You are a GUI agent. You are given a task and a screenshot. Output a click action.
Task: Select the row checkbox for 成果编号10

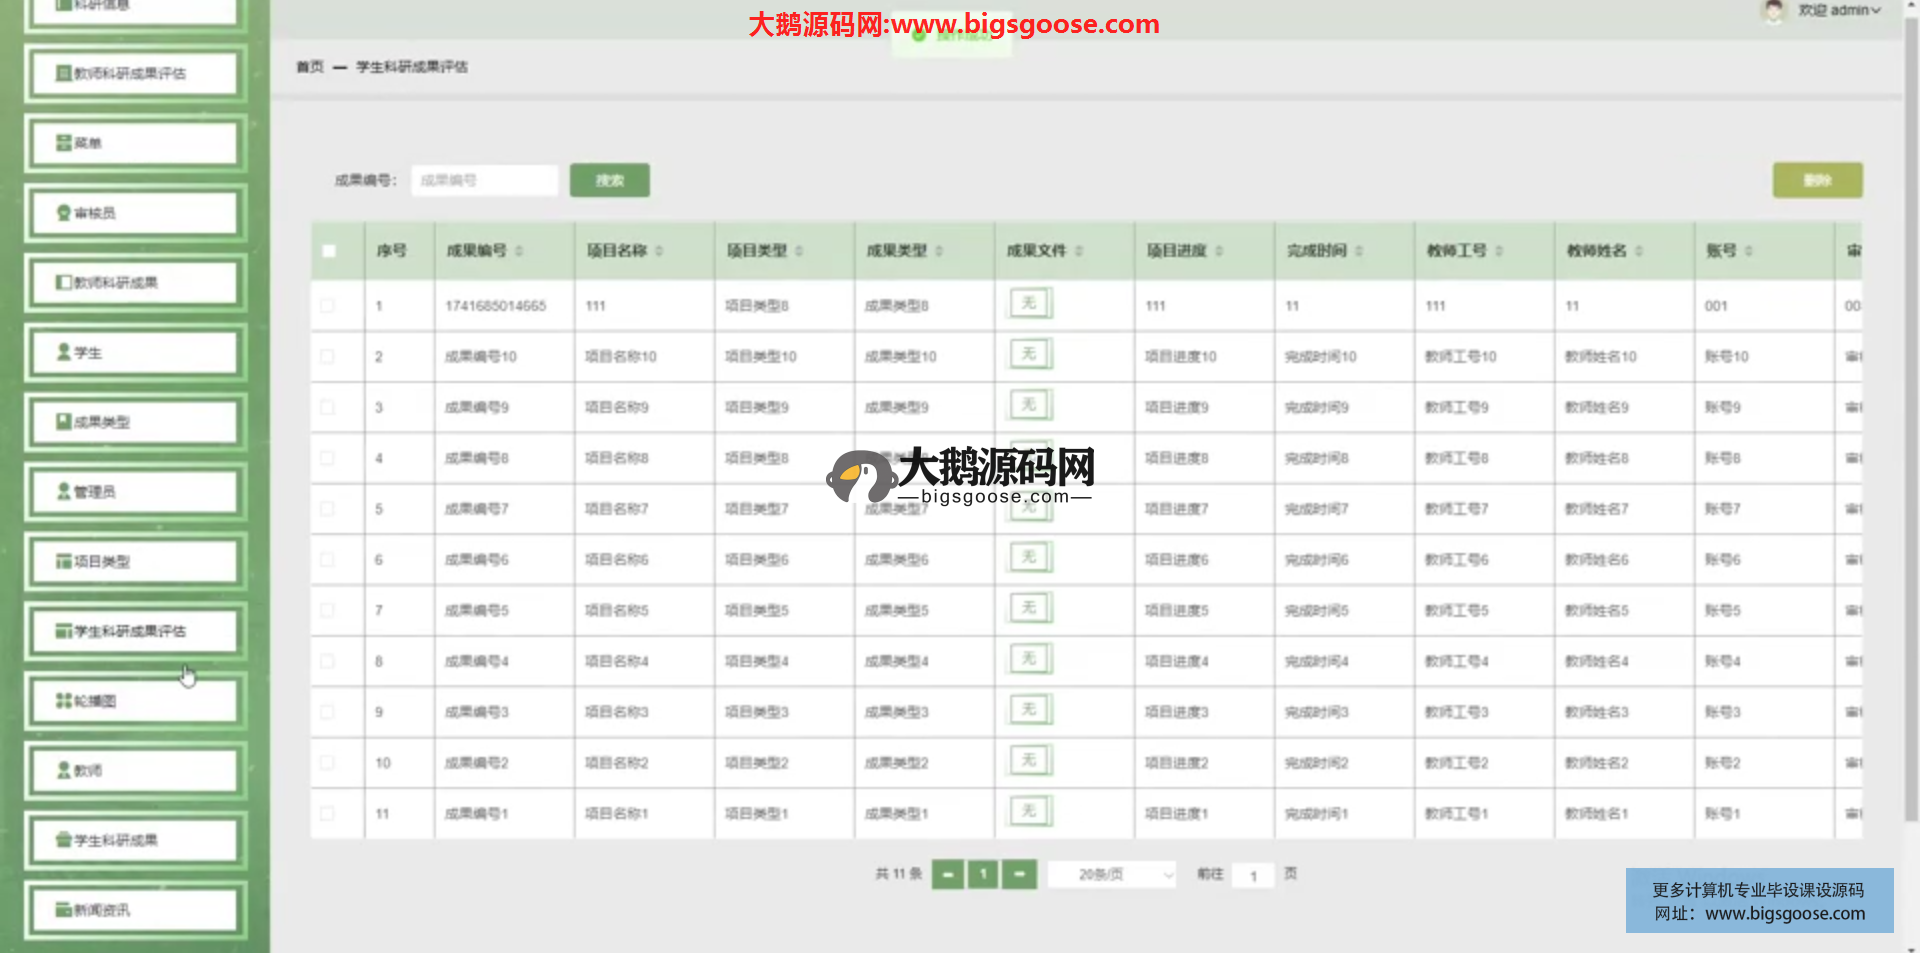click(328, 357)
